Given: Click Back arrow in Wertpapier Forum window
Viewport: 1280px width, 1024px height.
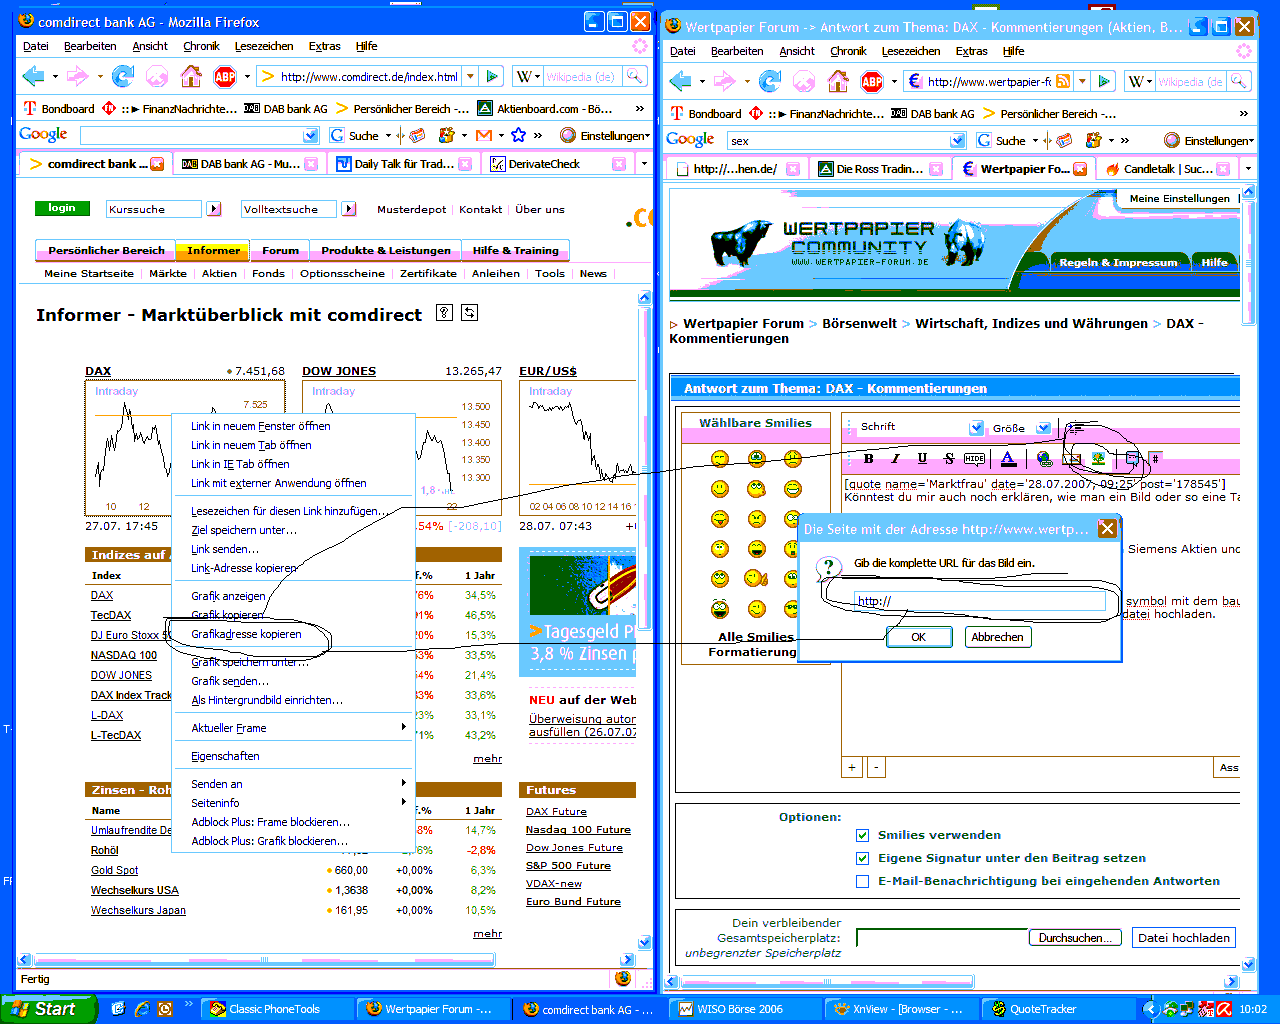Looking at the screenshot, I should [x=681, y=81].
